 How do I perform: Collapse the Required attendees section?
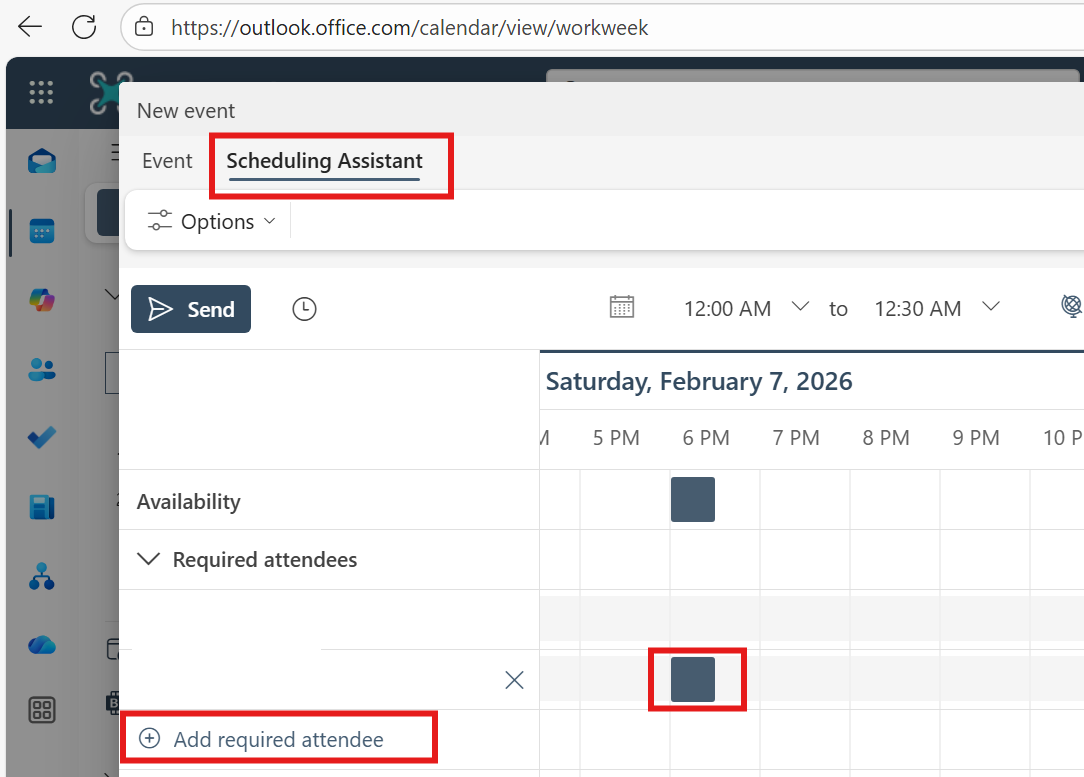click(x=149, y=559)
